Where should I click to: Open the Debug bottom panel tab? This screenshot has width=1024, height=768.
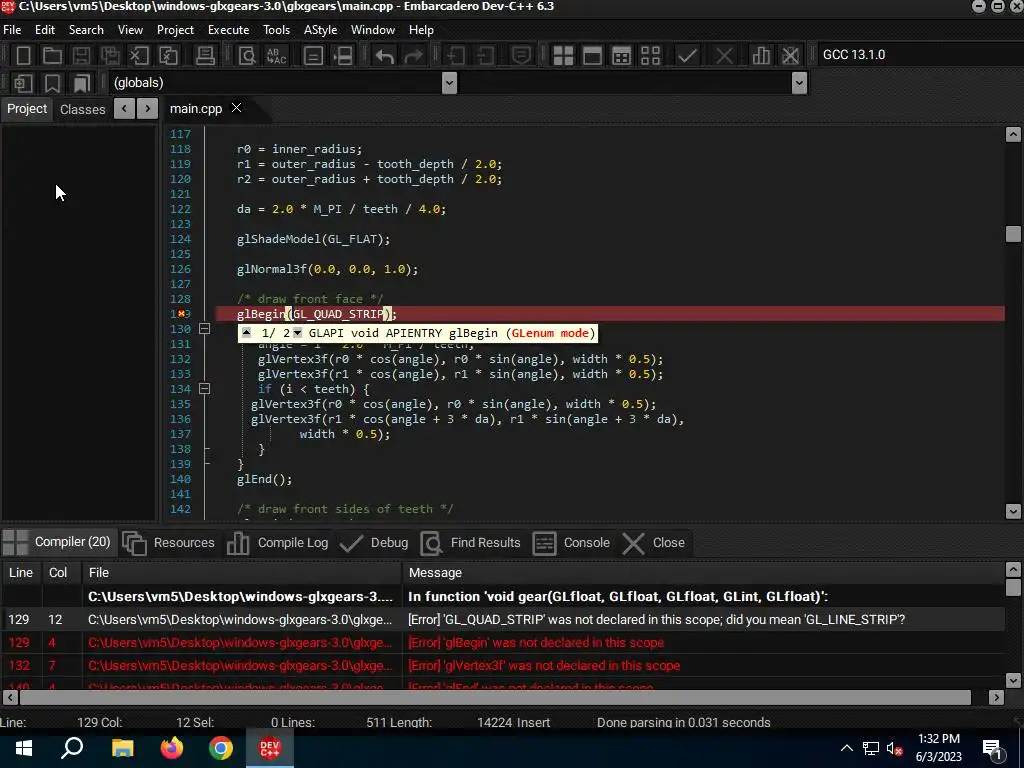(374, 543)
